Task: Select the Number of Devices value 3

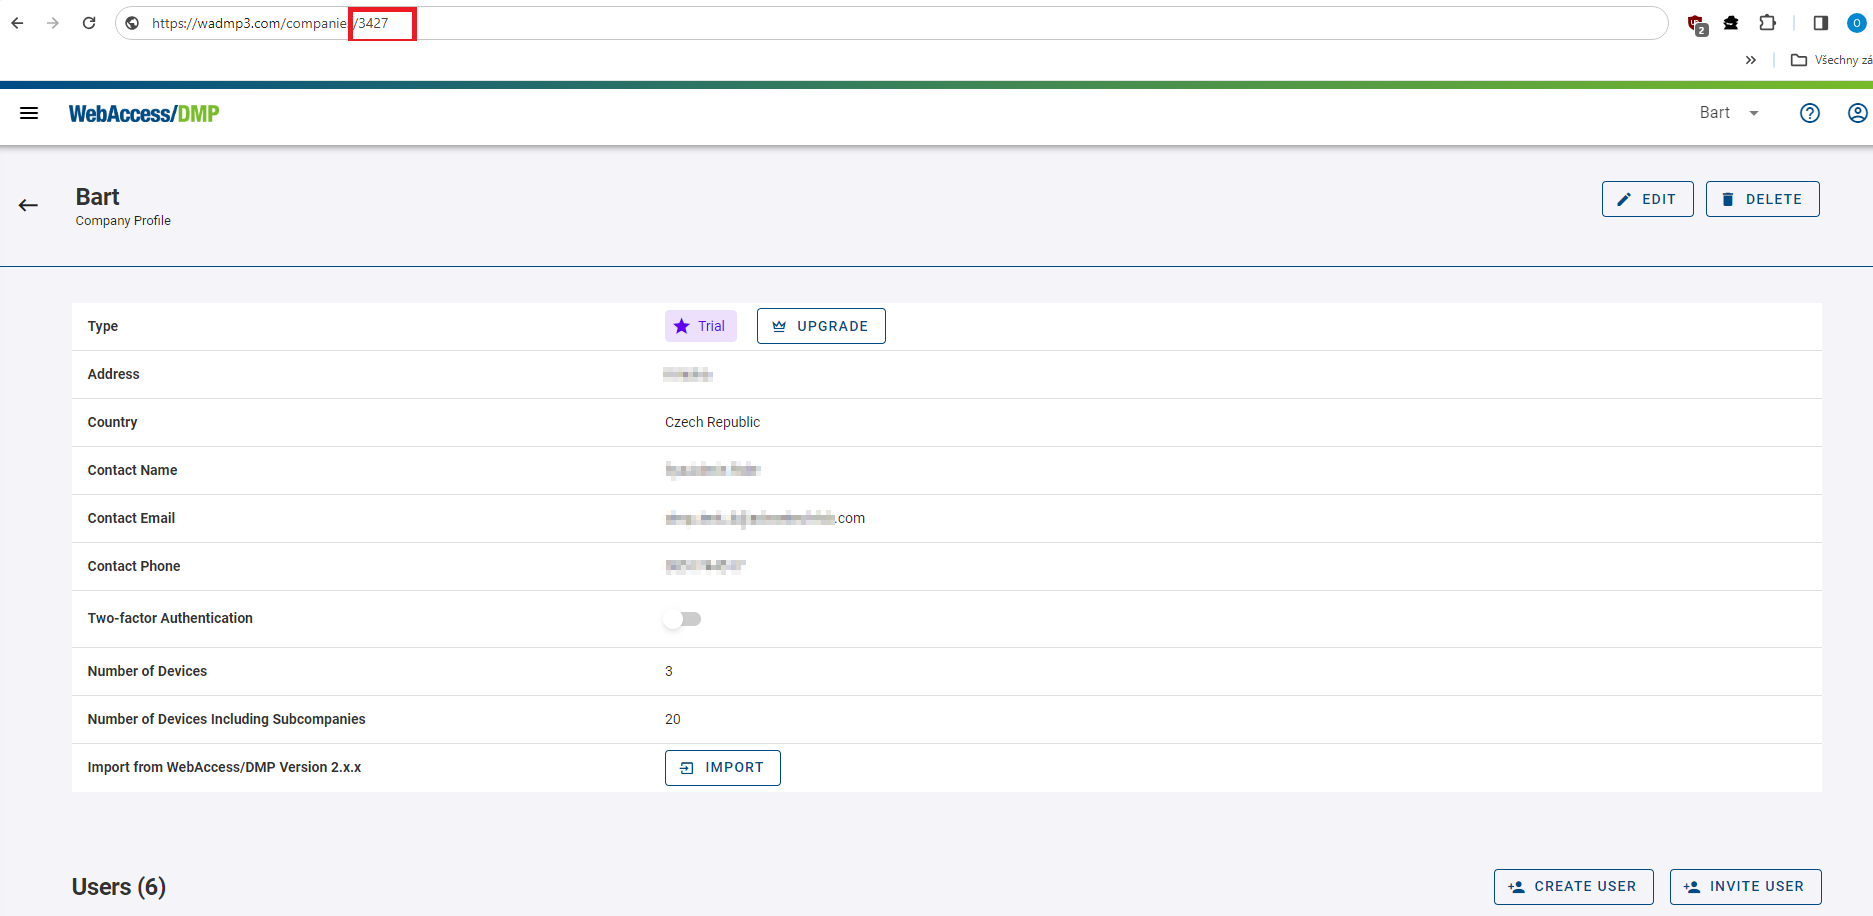Action: coord(669,671)
